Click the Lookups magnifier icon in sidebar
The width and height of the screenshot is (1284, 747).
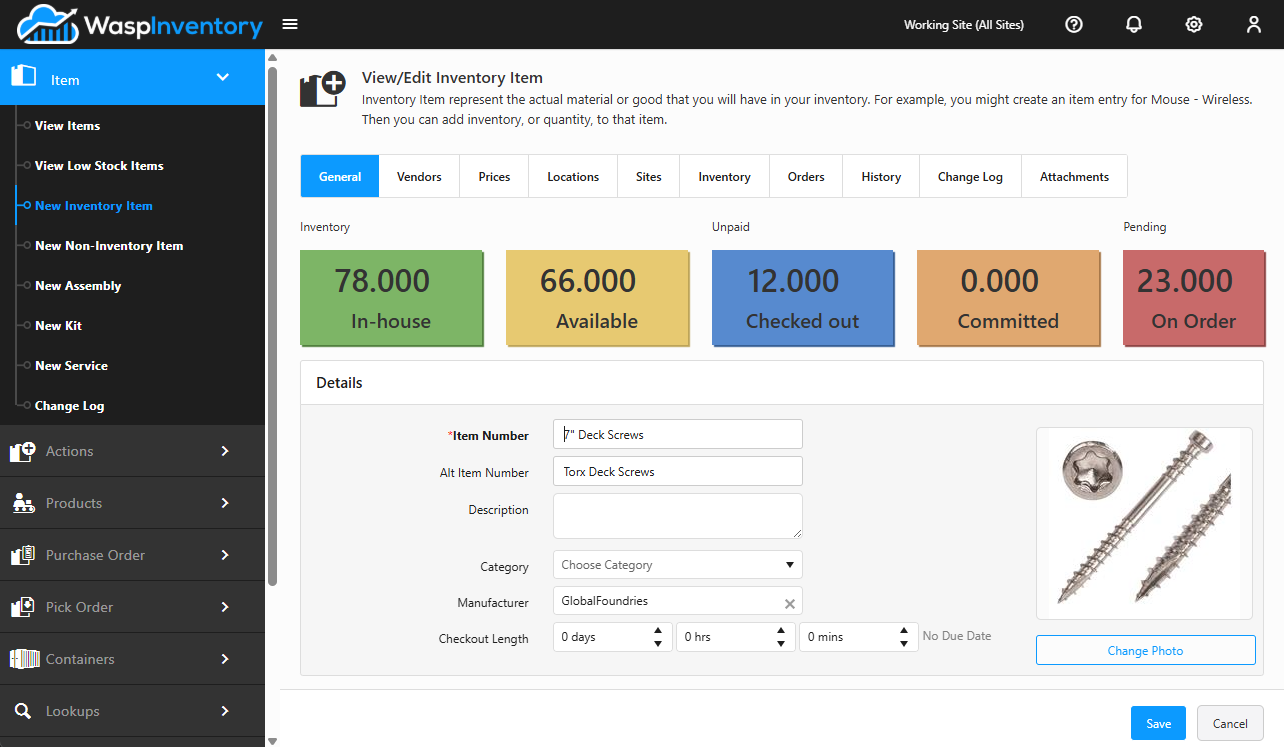[22, 711]
